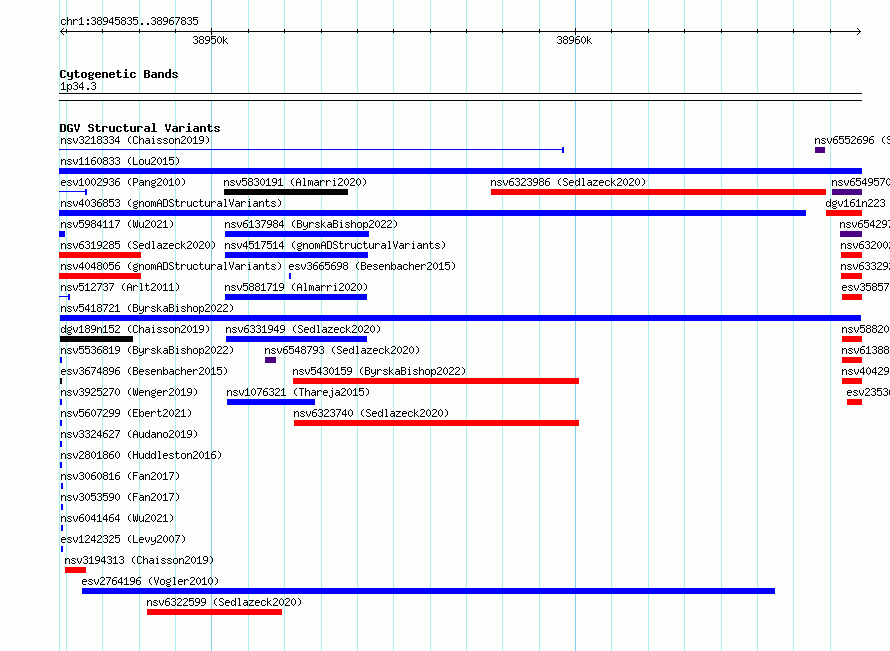Click the red bar of nsv6323986 (Sedlazeck2020)
890x651 pixels.
coord(658,192)
